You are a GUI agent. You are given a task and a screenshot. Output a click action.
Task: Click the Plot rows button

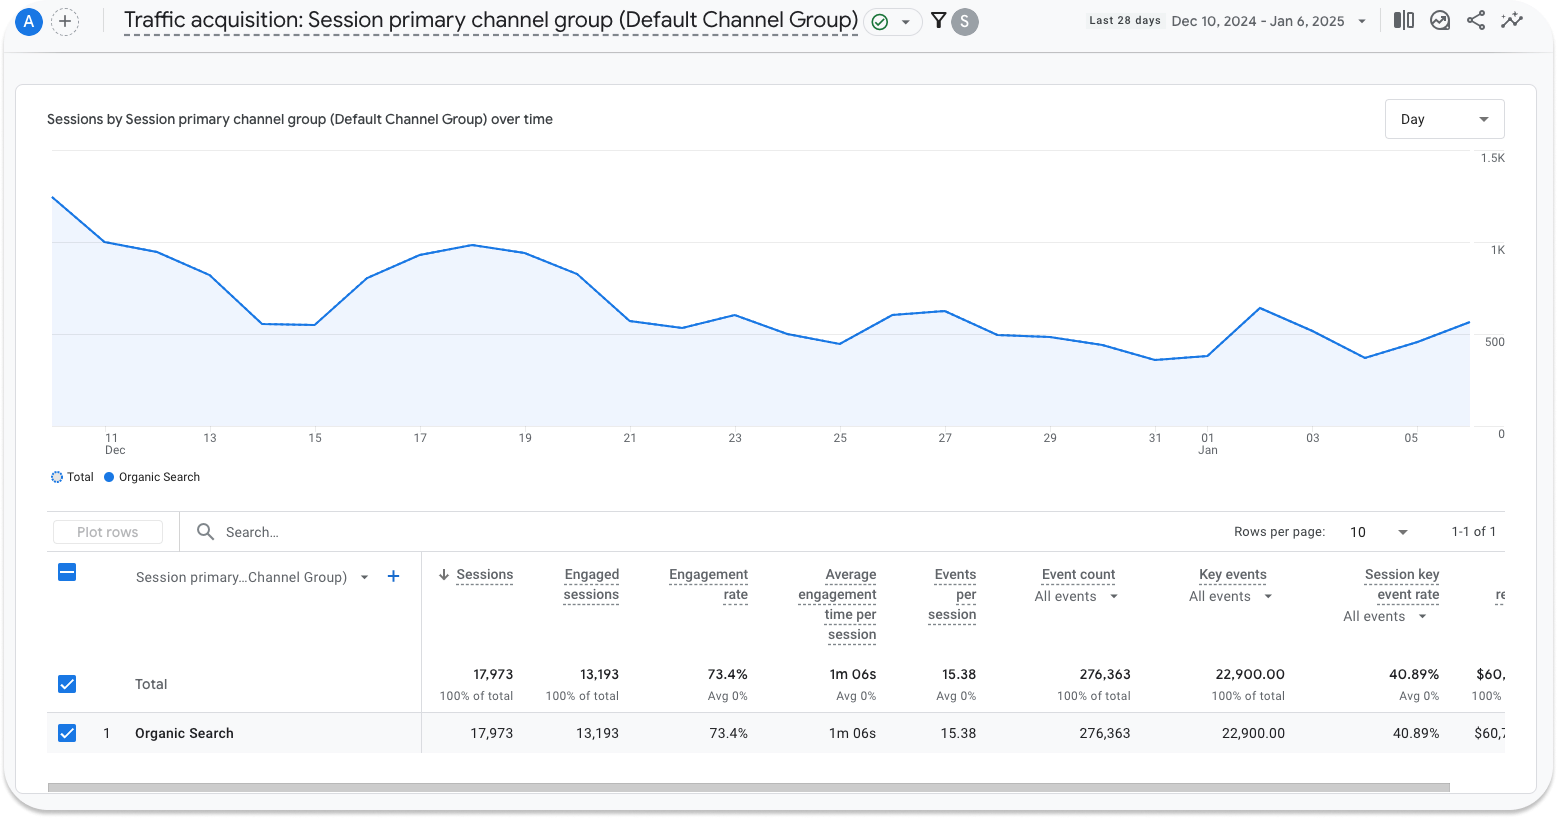click(107, 532)
